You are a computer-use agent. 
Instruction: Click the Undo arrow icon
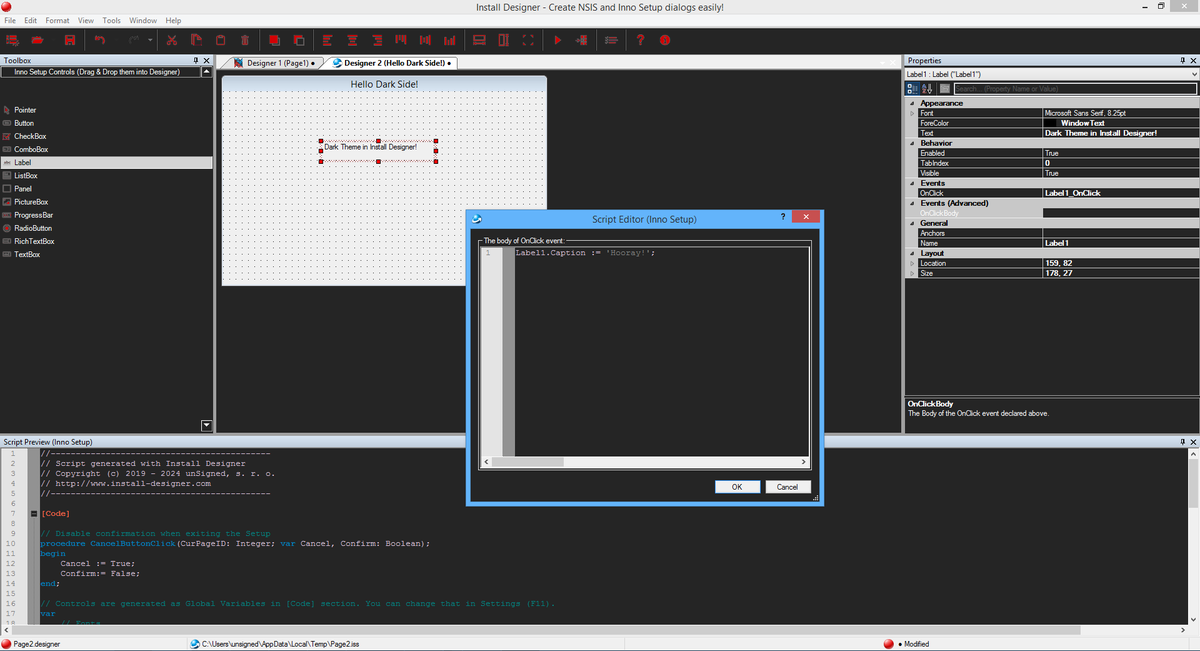(x=100, y=40)
